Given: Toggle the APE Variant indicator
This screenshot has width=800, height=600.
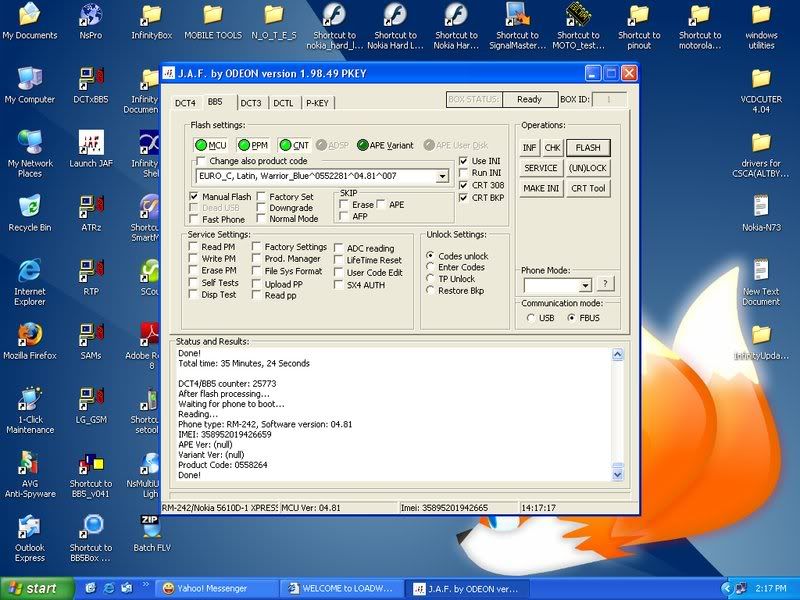Looking at the screenshot, I should 385,145.
